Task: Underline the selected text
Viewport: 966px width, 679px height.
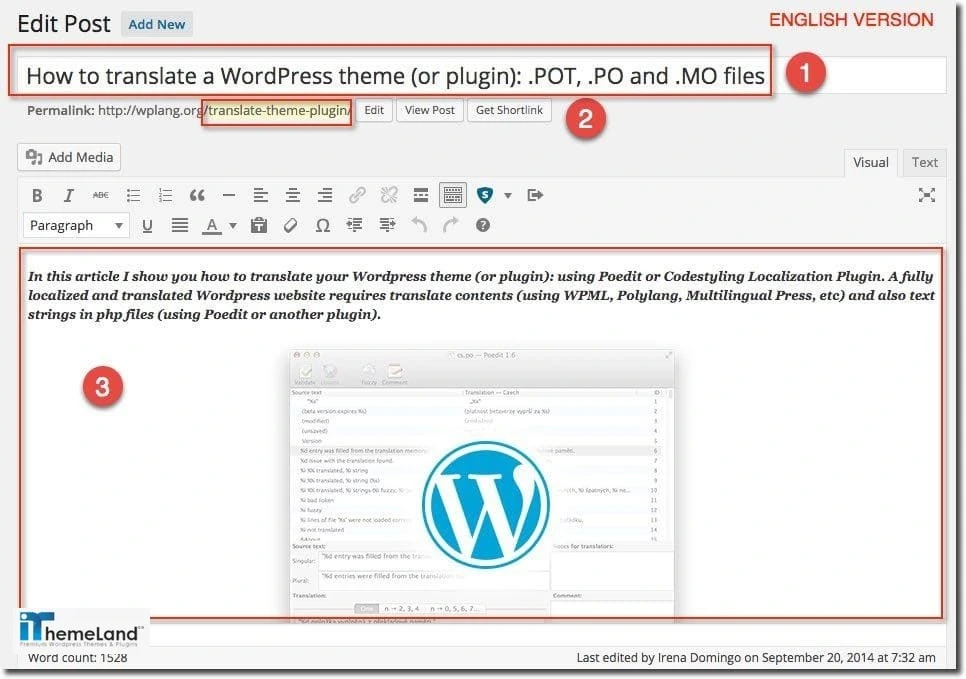Action: coord(147,226)
